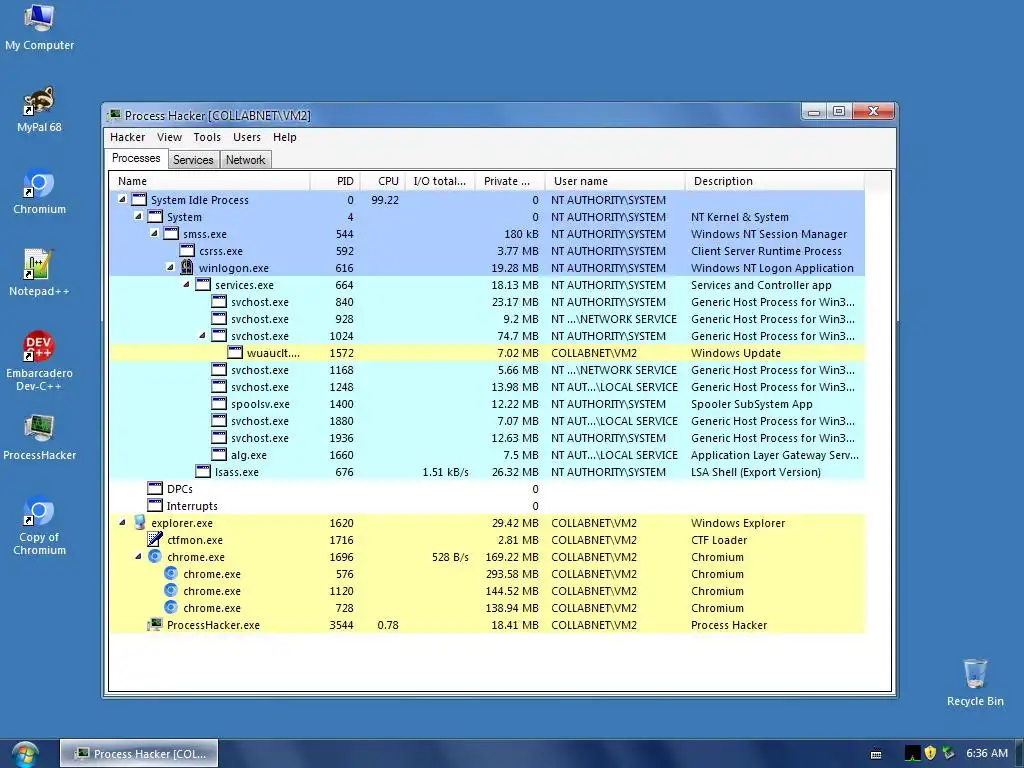The height and width of the screenshot is (768, 1024).
Task: Sort by I/O total column header
Action: [440, 181]
